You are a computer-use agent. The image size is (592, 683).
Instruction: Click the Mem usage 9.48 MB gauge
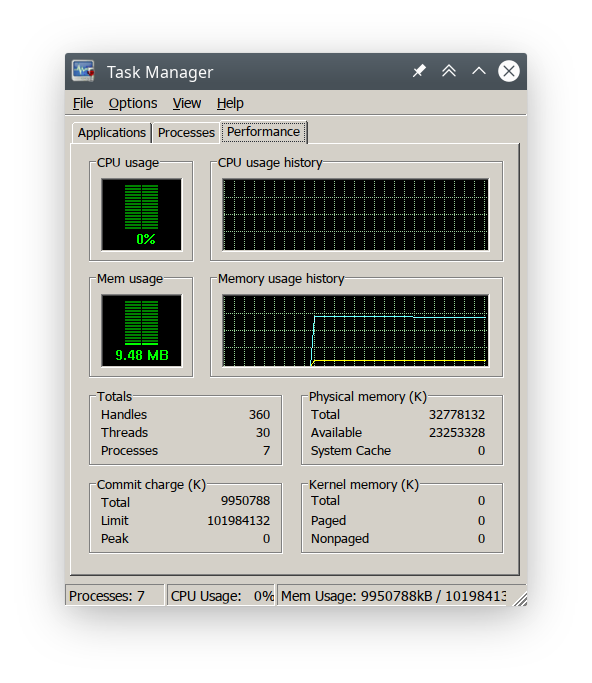[142, 331]
